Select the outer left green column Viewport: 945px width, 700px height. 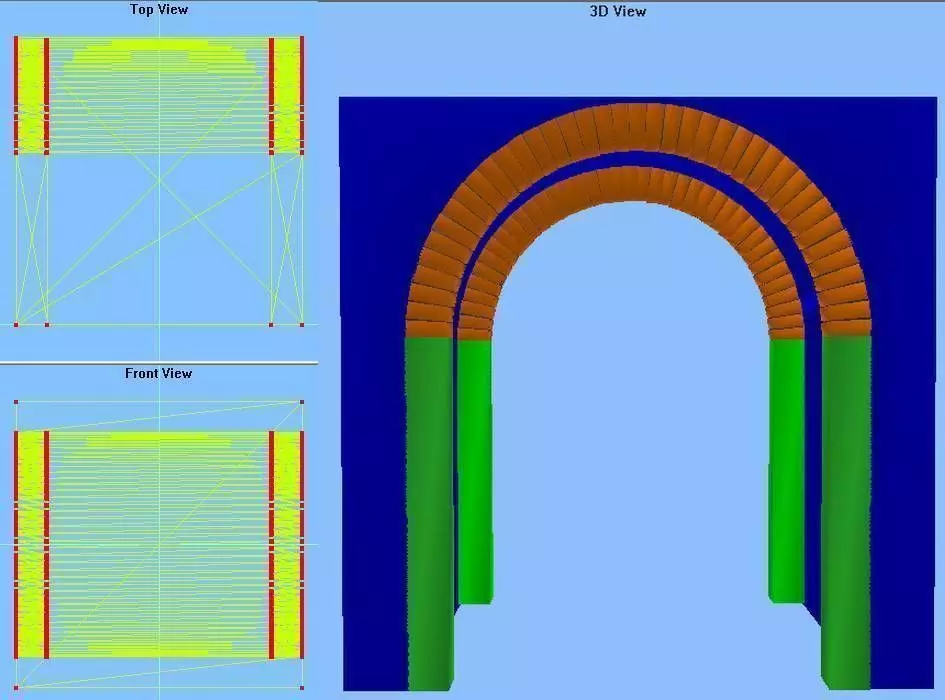click(x=430, y=512)
